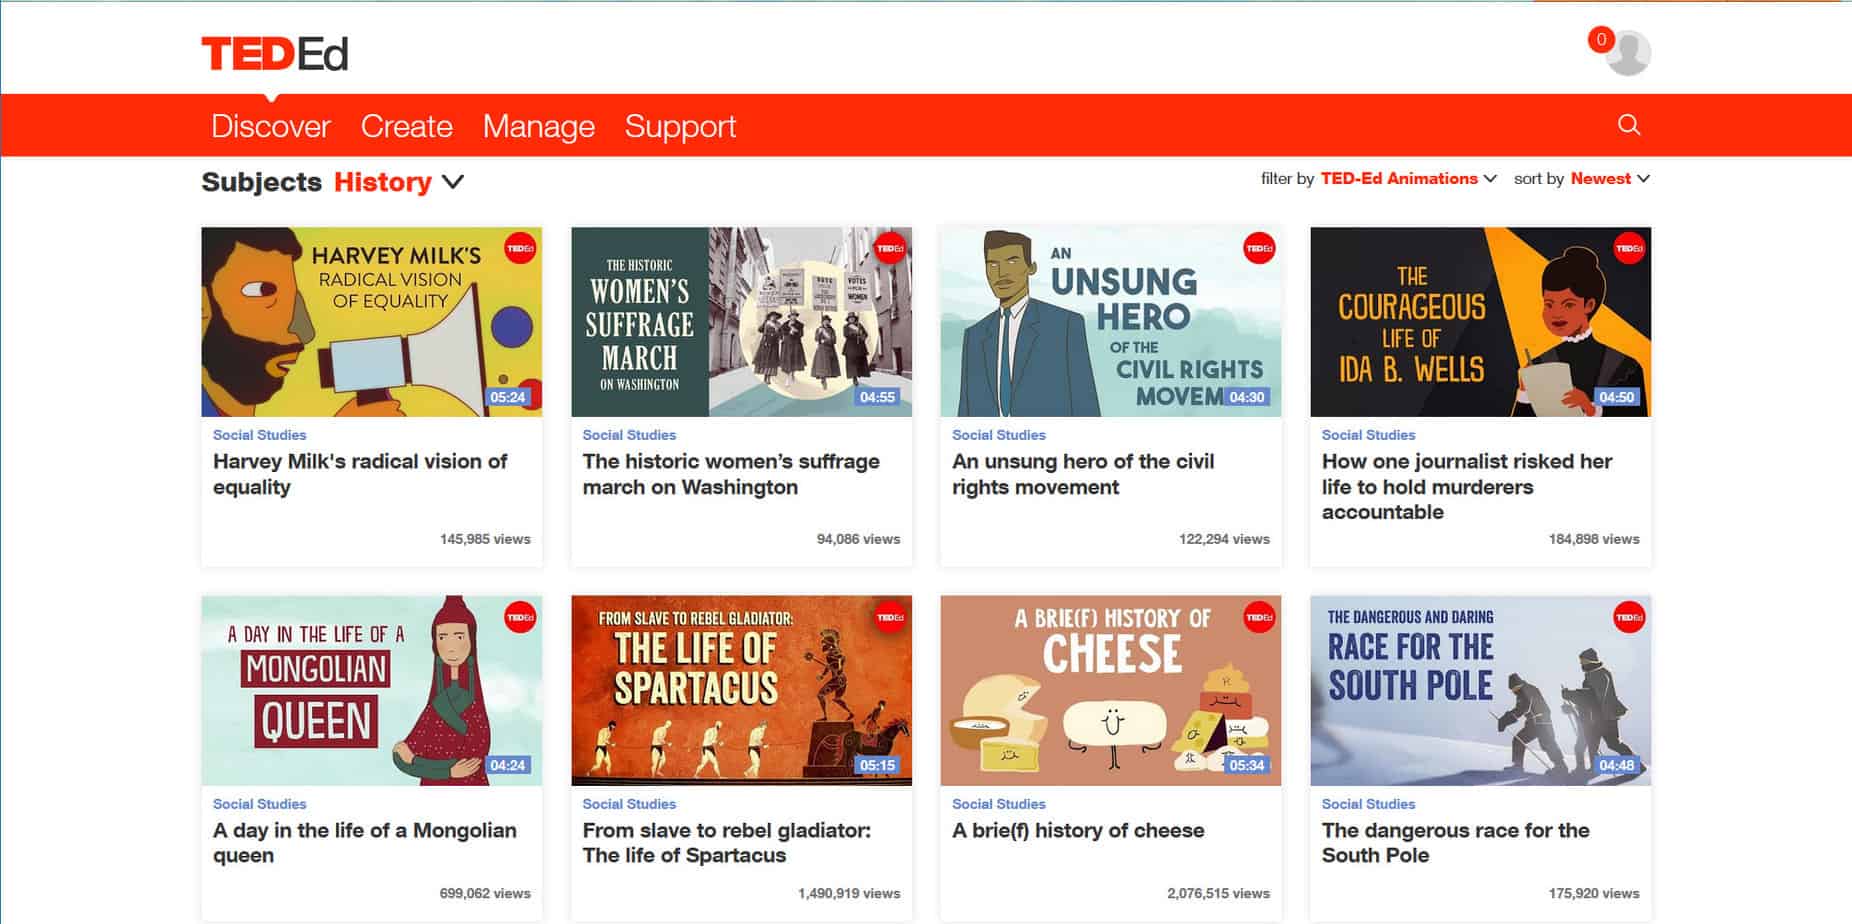Open A brie(f) history of cheese title
Screen dimensions: 1852x924
[x=1078, y=830]
